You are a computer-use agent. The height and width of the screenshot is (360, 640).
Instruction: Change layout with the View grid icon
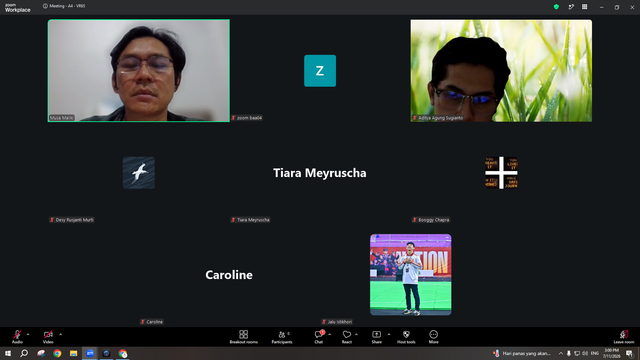(x=584, y=7)
